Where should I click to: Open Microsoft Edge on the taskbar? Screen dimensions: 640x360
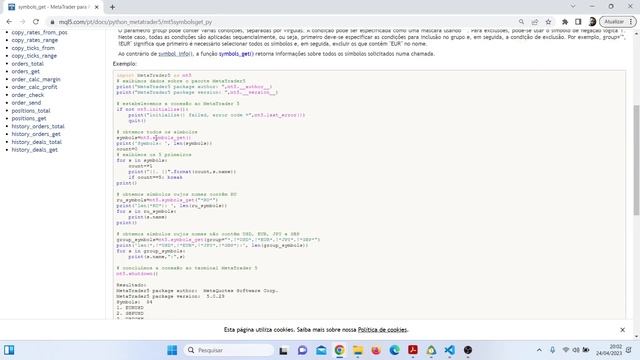tap(394, 350)
